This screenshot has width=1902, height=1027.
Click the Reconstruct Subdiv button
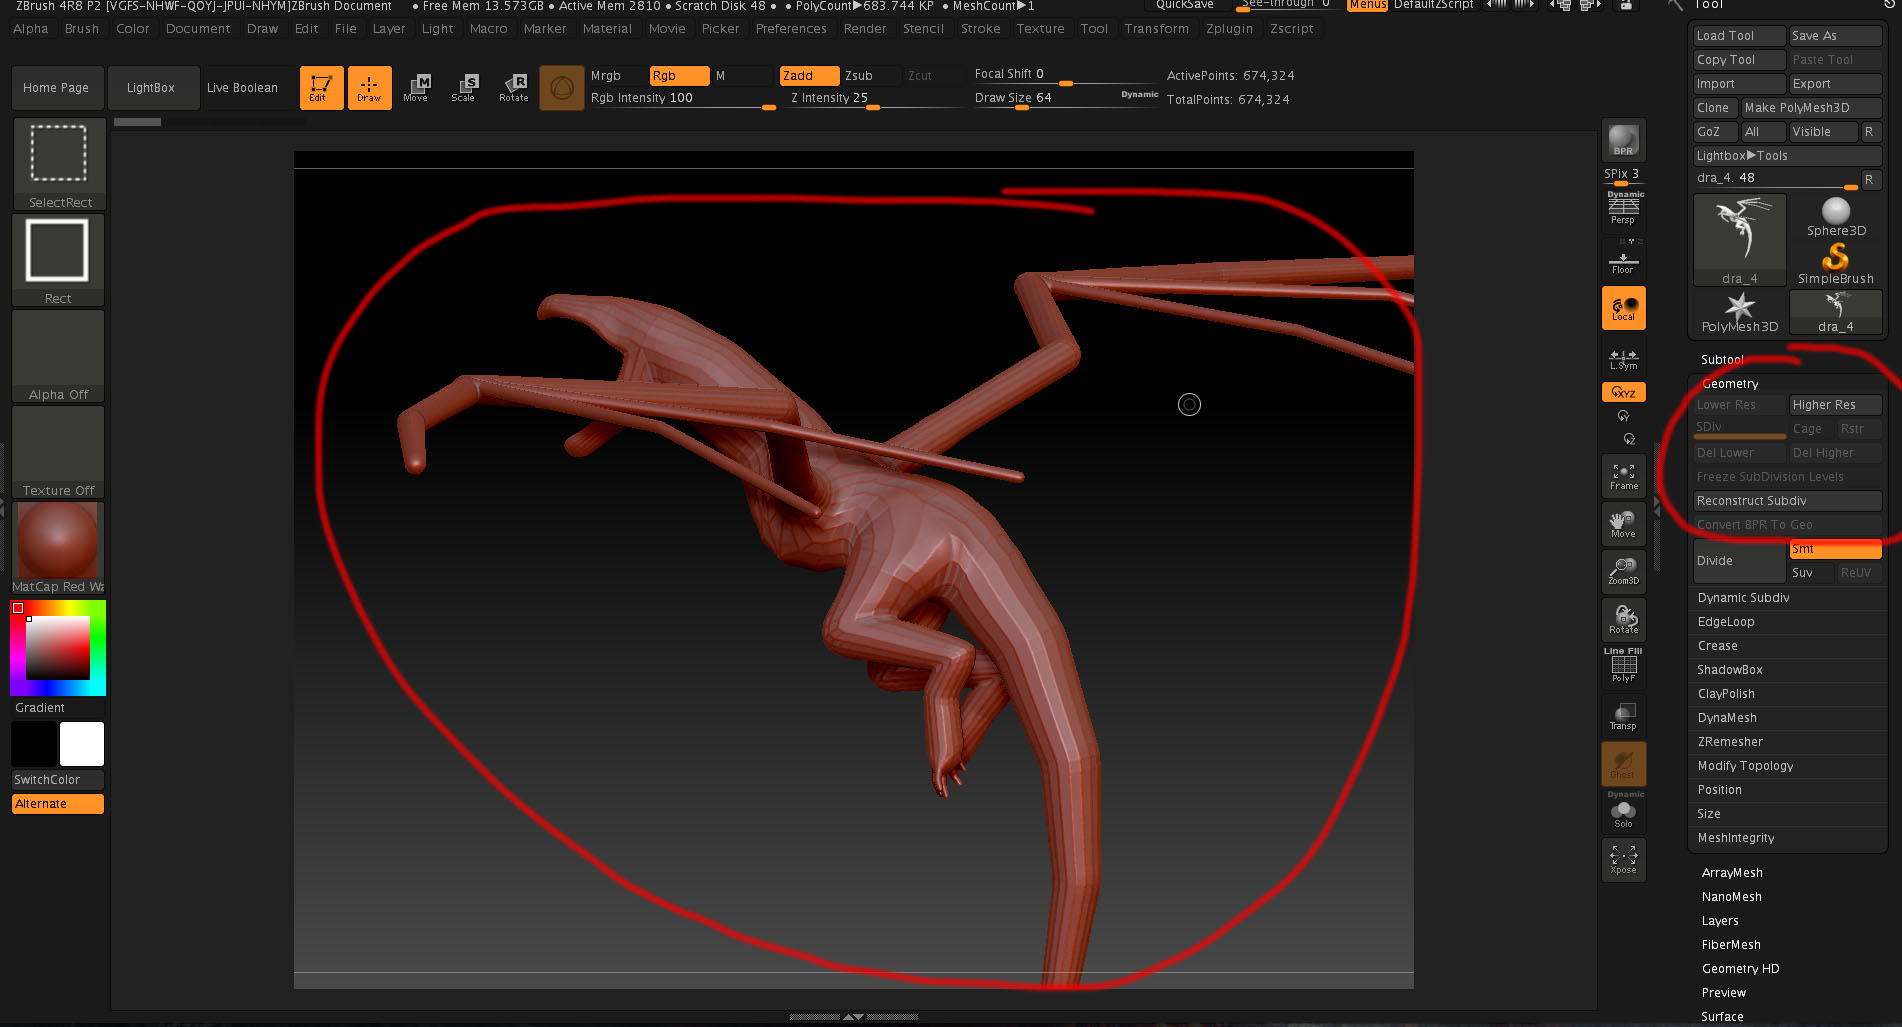[x=1787, y=501]
